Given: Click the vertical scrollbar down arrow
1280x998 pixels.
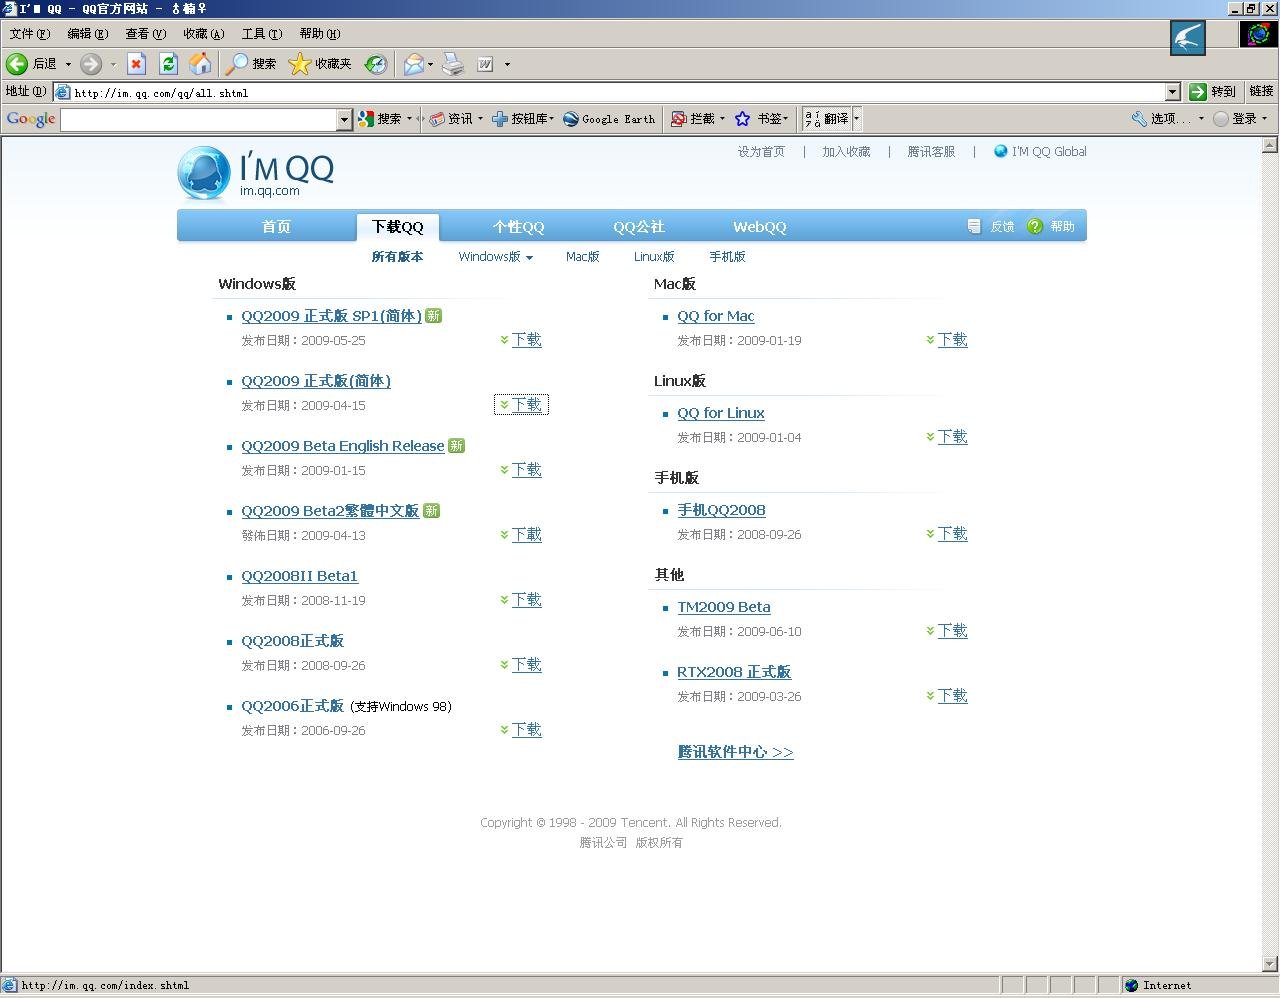Looking at the screenshot, I should (1271, 964).
